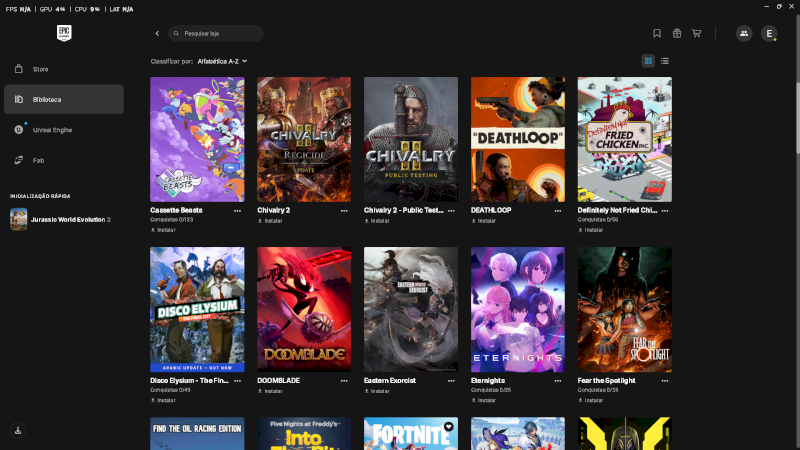Screen dimensions: 800x450
Task: Open Chivalry 2 Regicide cover thumbnail
Action: (x=304, y=139)
